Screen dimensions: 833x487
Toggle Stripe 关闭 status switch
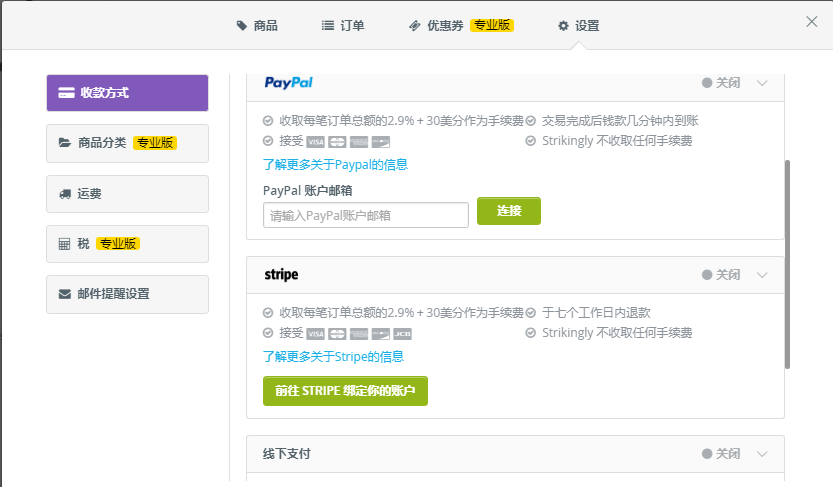tap(721, 275)
